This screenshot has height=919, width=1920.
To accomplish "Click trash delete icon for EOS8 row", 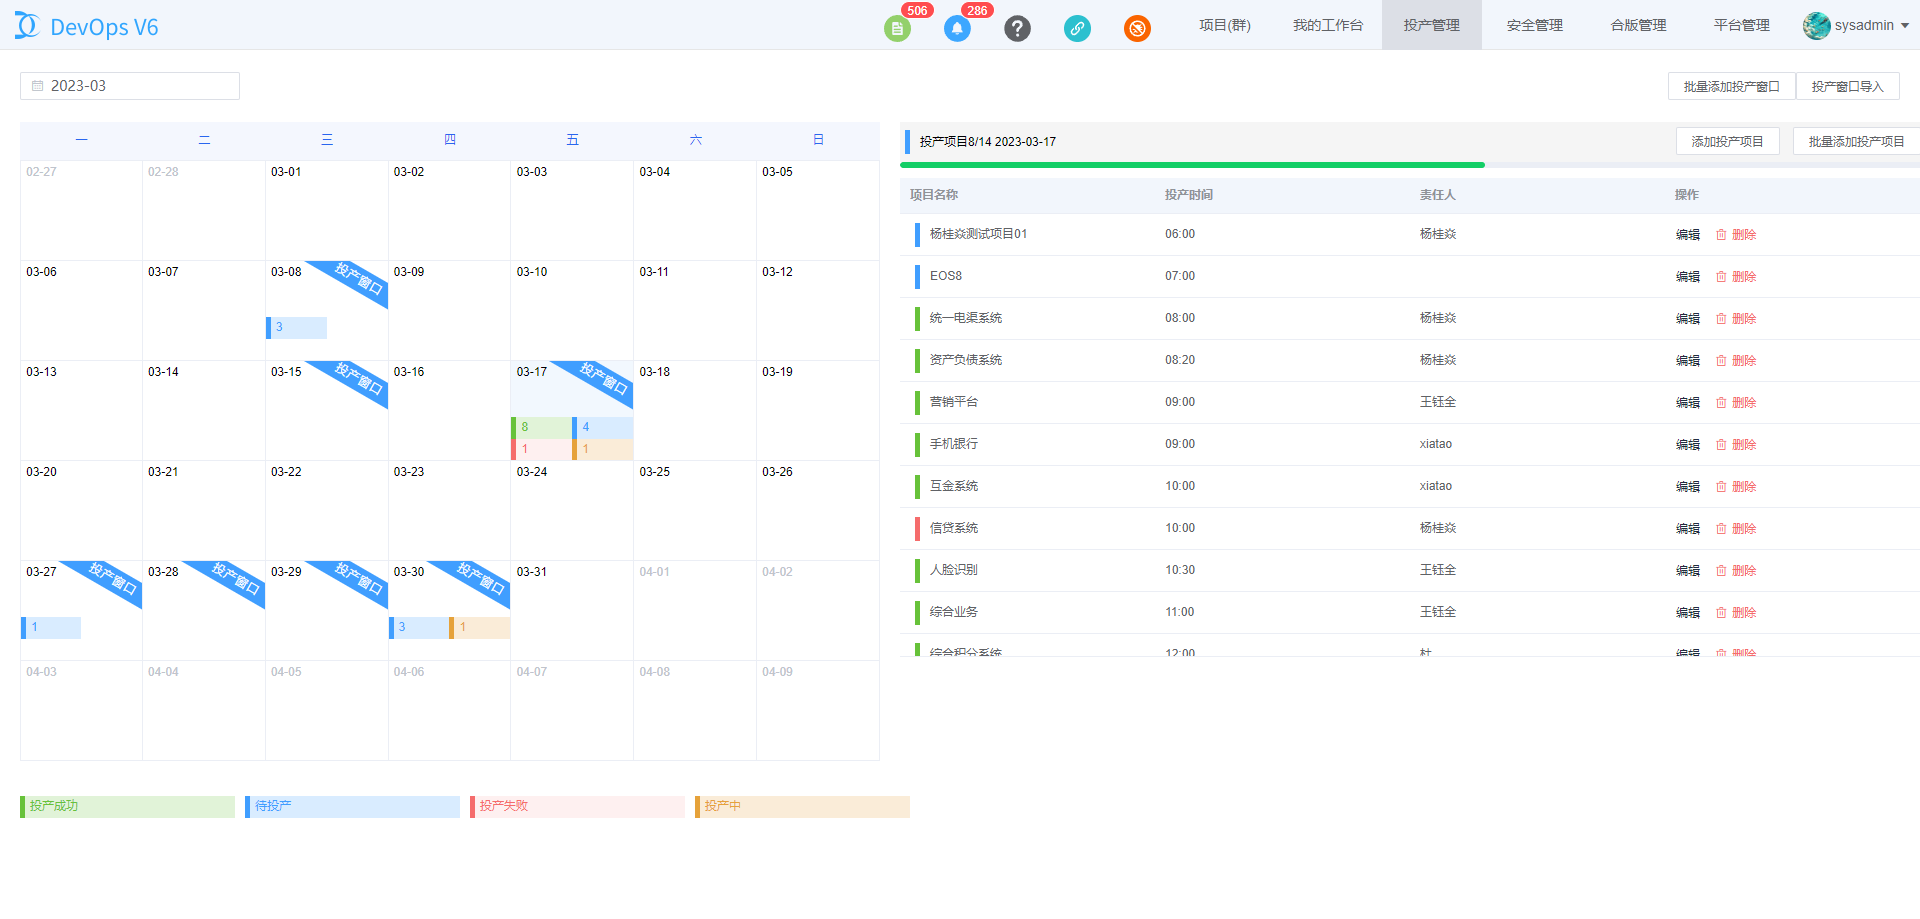I will pyautogui.click(x=1721, y=277).
